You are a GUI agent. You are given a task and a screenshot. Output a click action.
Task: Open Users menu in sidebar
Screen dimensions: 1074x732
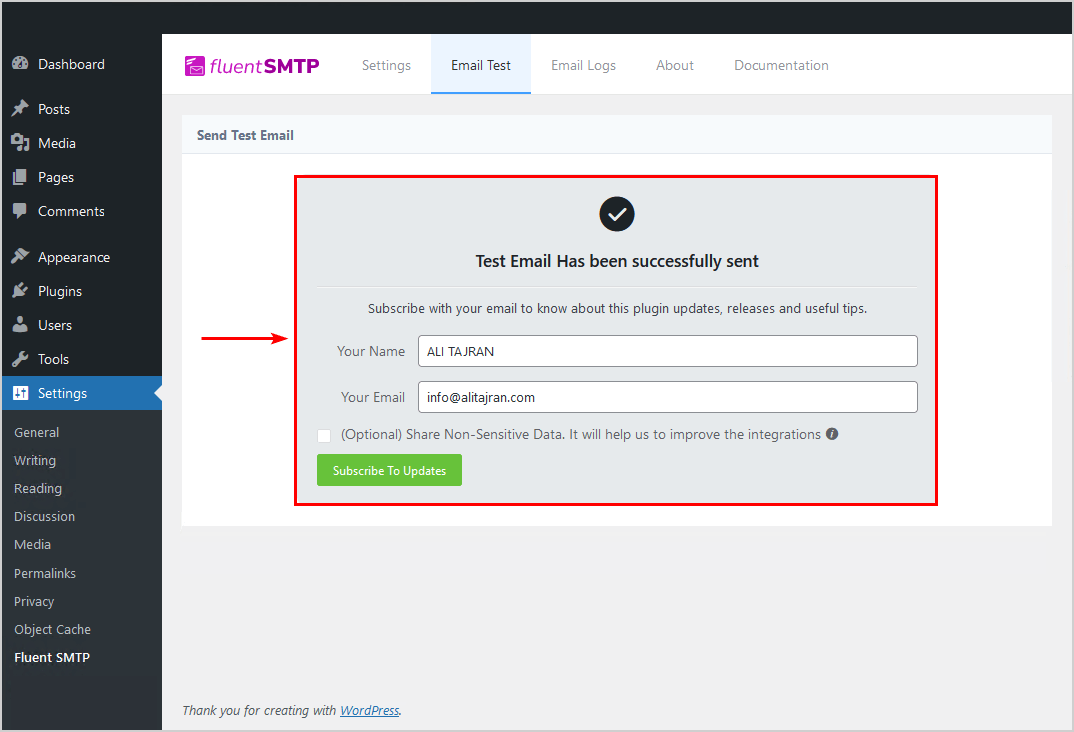coord(55,325)
